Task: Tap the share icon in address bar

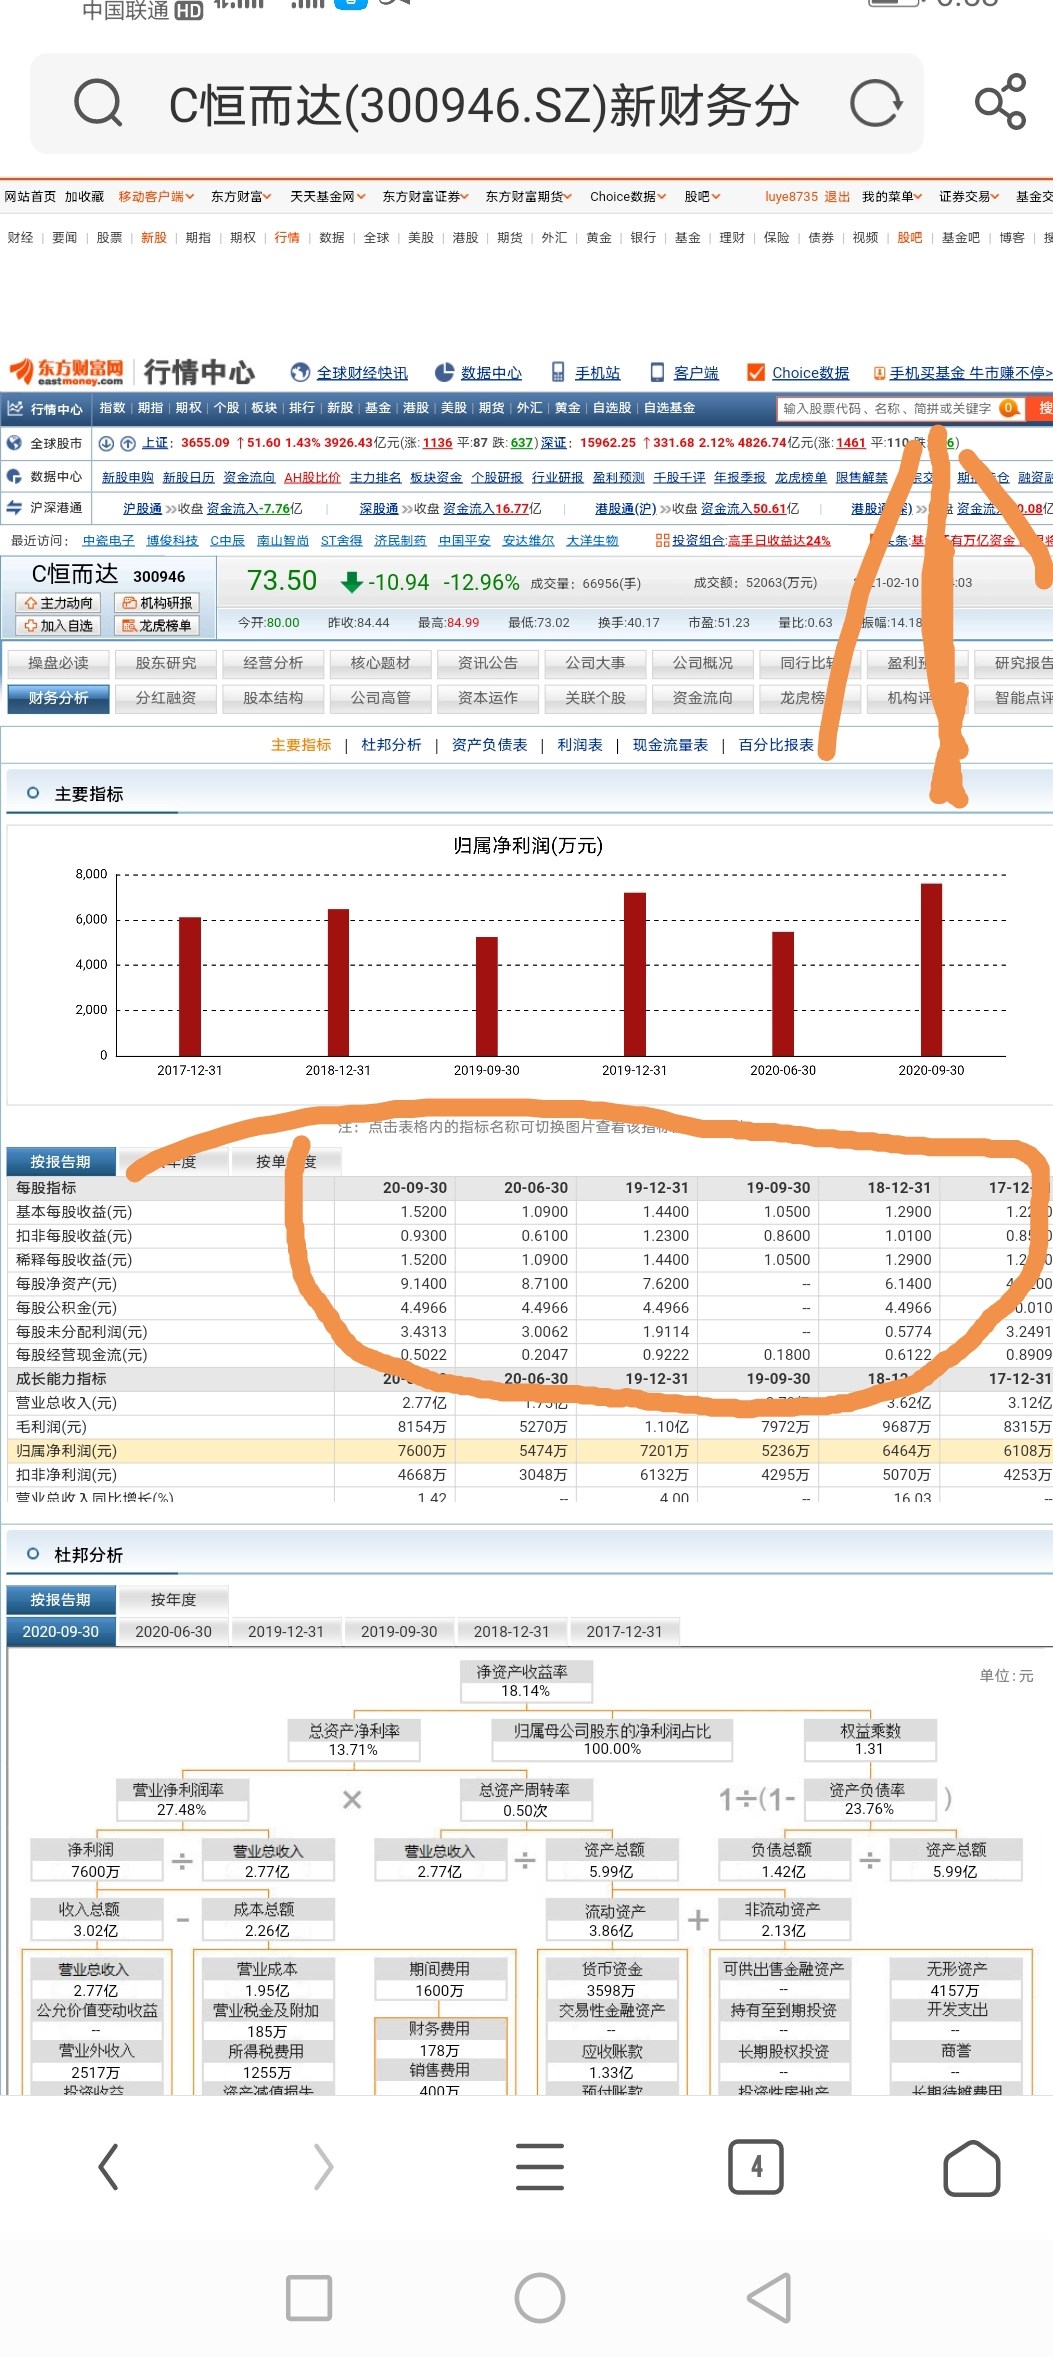Action: click(x=1000, y=102)
